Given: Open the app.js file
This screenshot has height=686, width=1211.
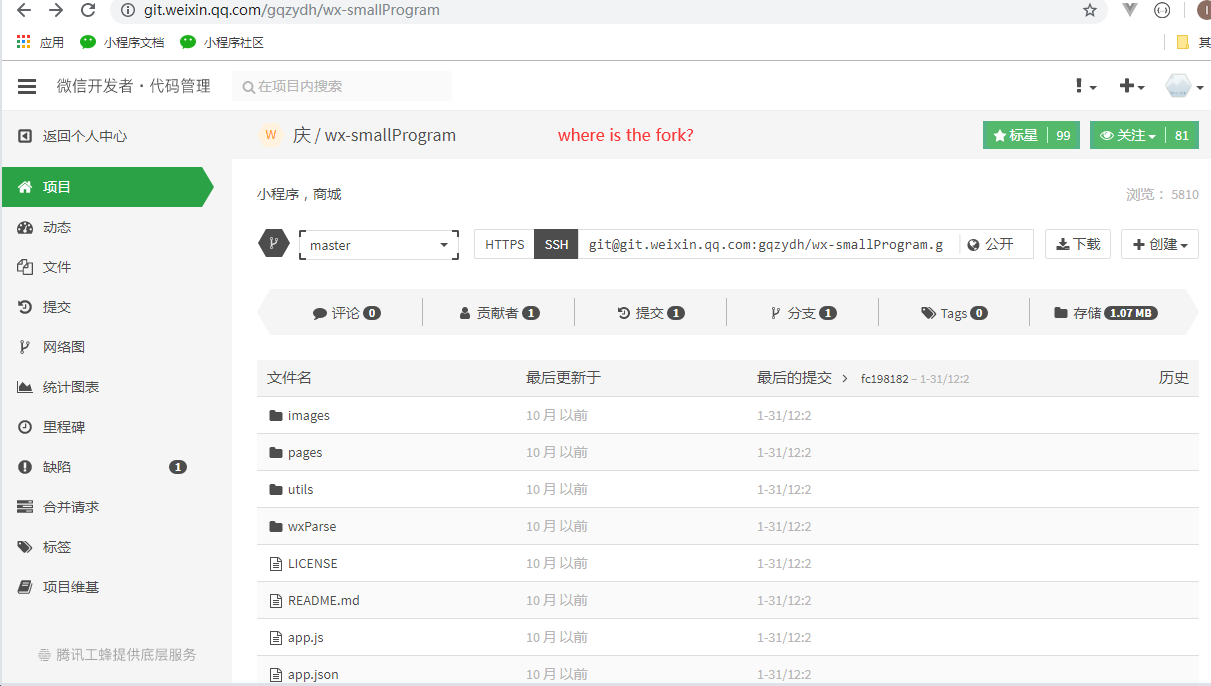Looking at the screenshot, I should coord(305,638).
